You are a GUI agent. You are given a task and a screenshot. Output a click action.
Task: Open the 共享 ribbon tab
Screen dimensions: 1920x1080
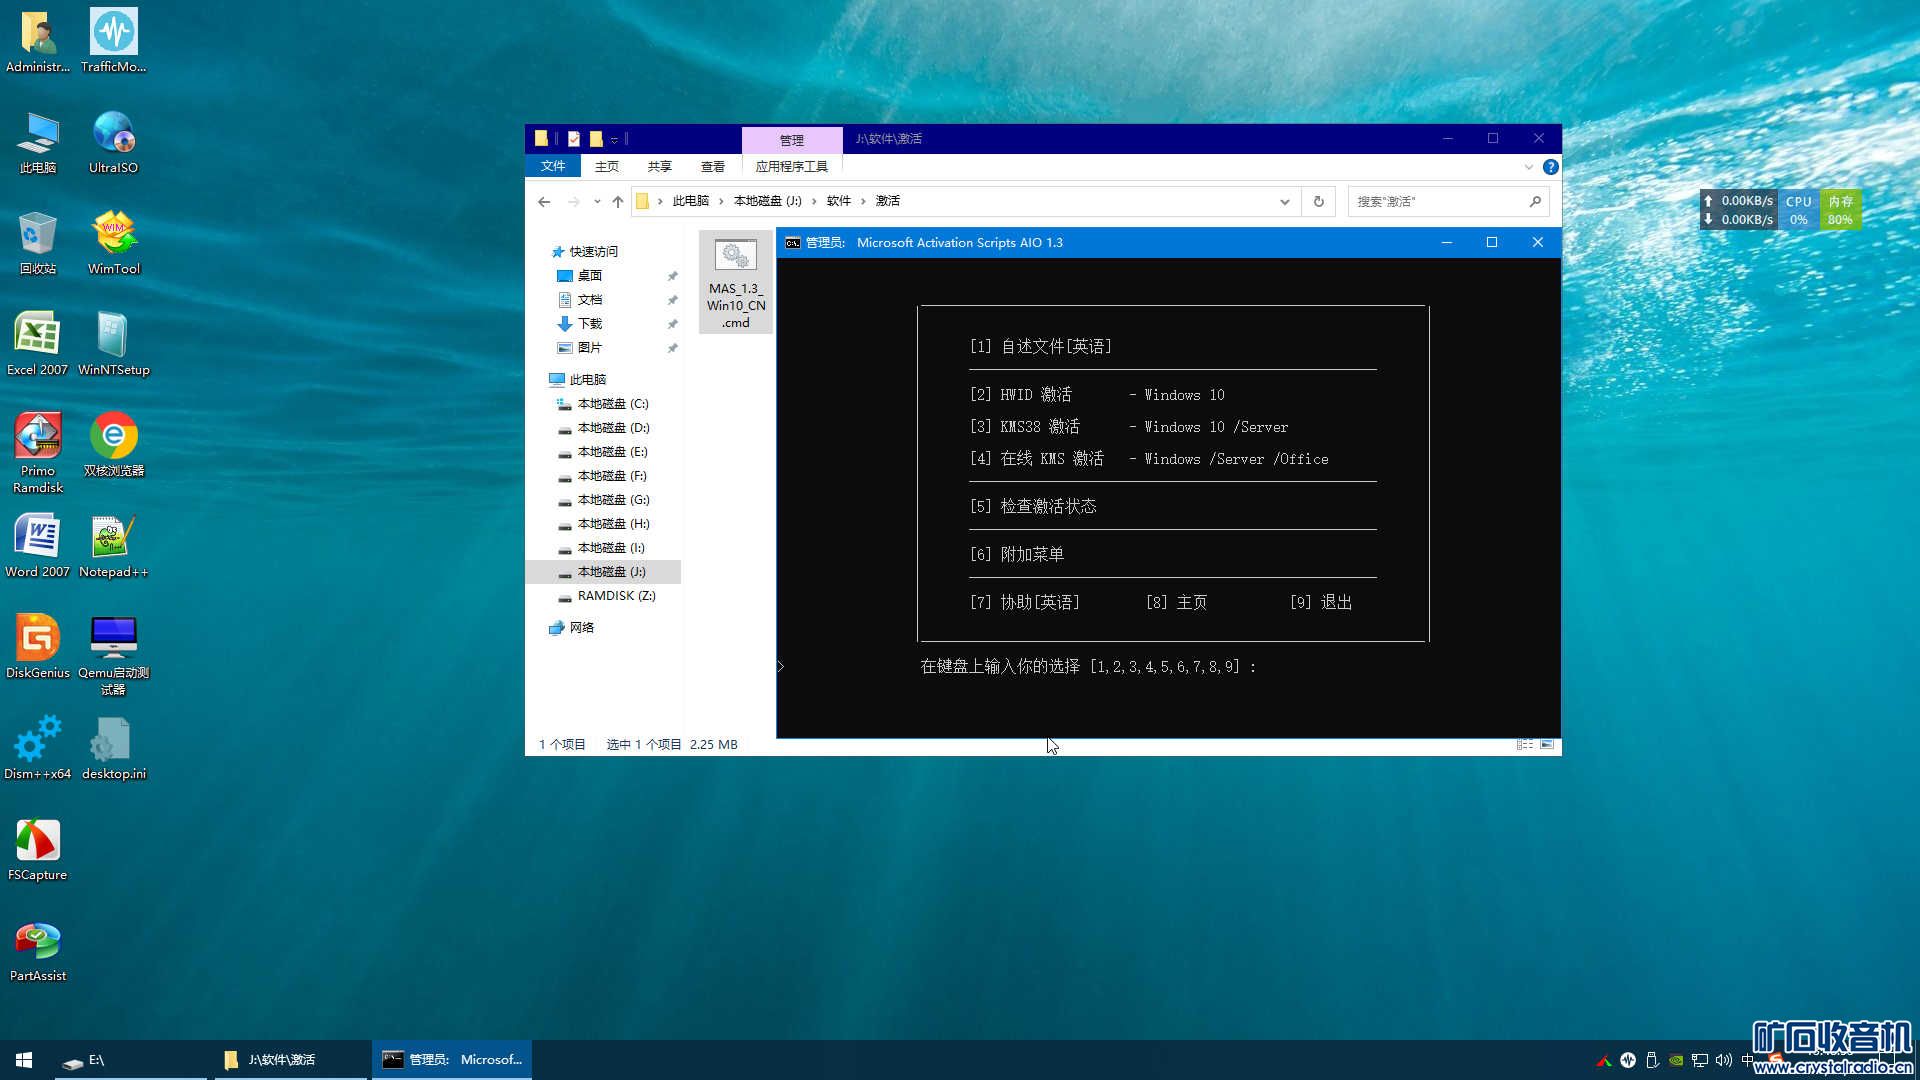point(659,167)
